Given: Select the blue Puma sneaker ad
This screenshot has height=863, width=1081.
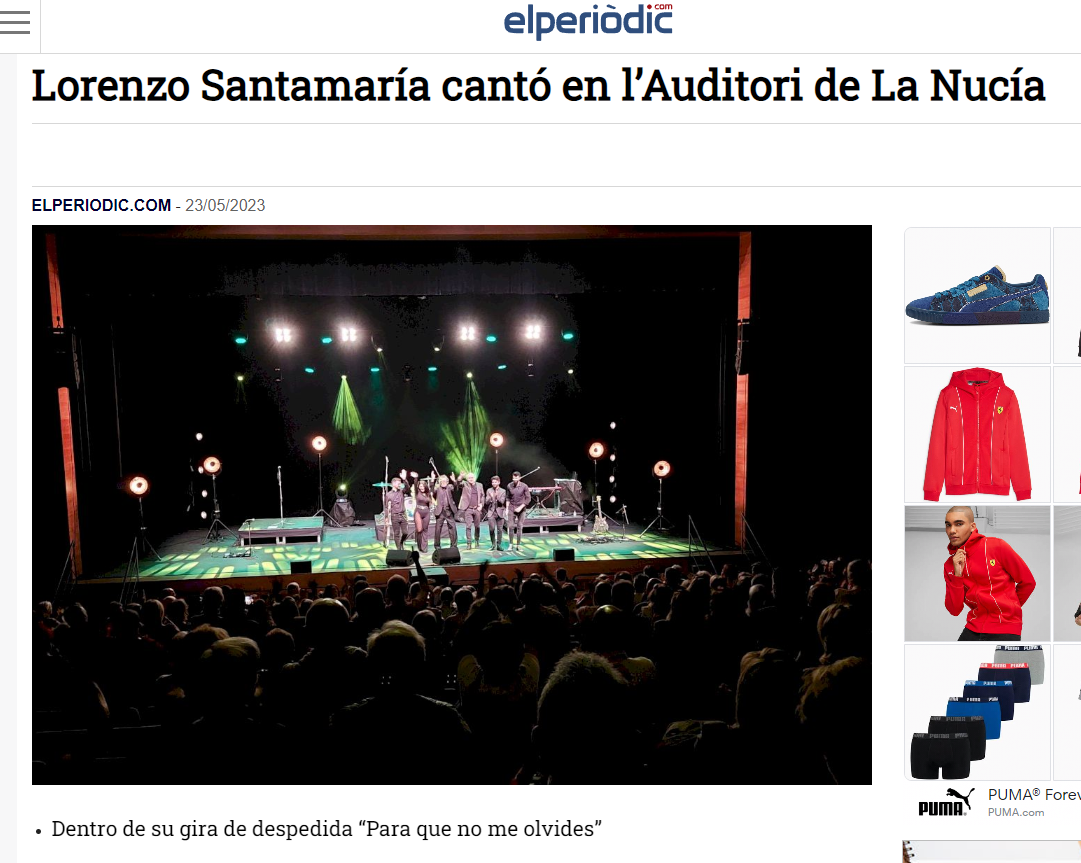Looking at the screenshot, I should (x=978, y=295).
